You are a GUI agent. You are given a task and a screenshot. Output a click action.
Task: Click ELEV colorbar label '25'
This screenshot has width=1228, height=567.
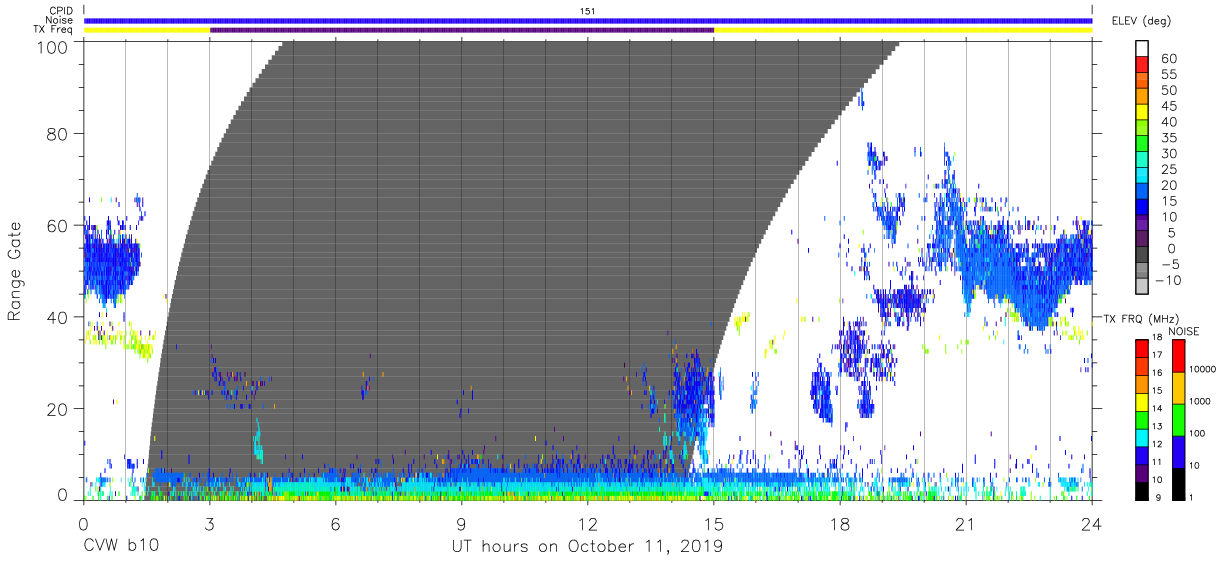point(1168,170)
